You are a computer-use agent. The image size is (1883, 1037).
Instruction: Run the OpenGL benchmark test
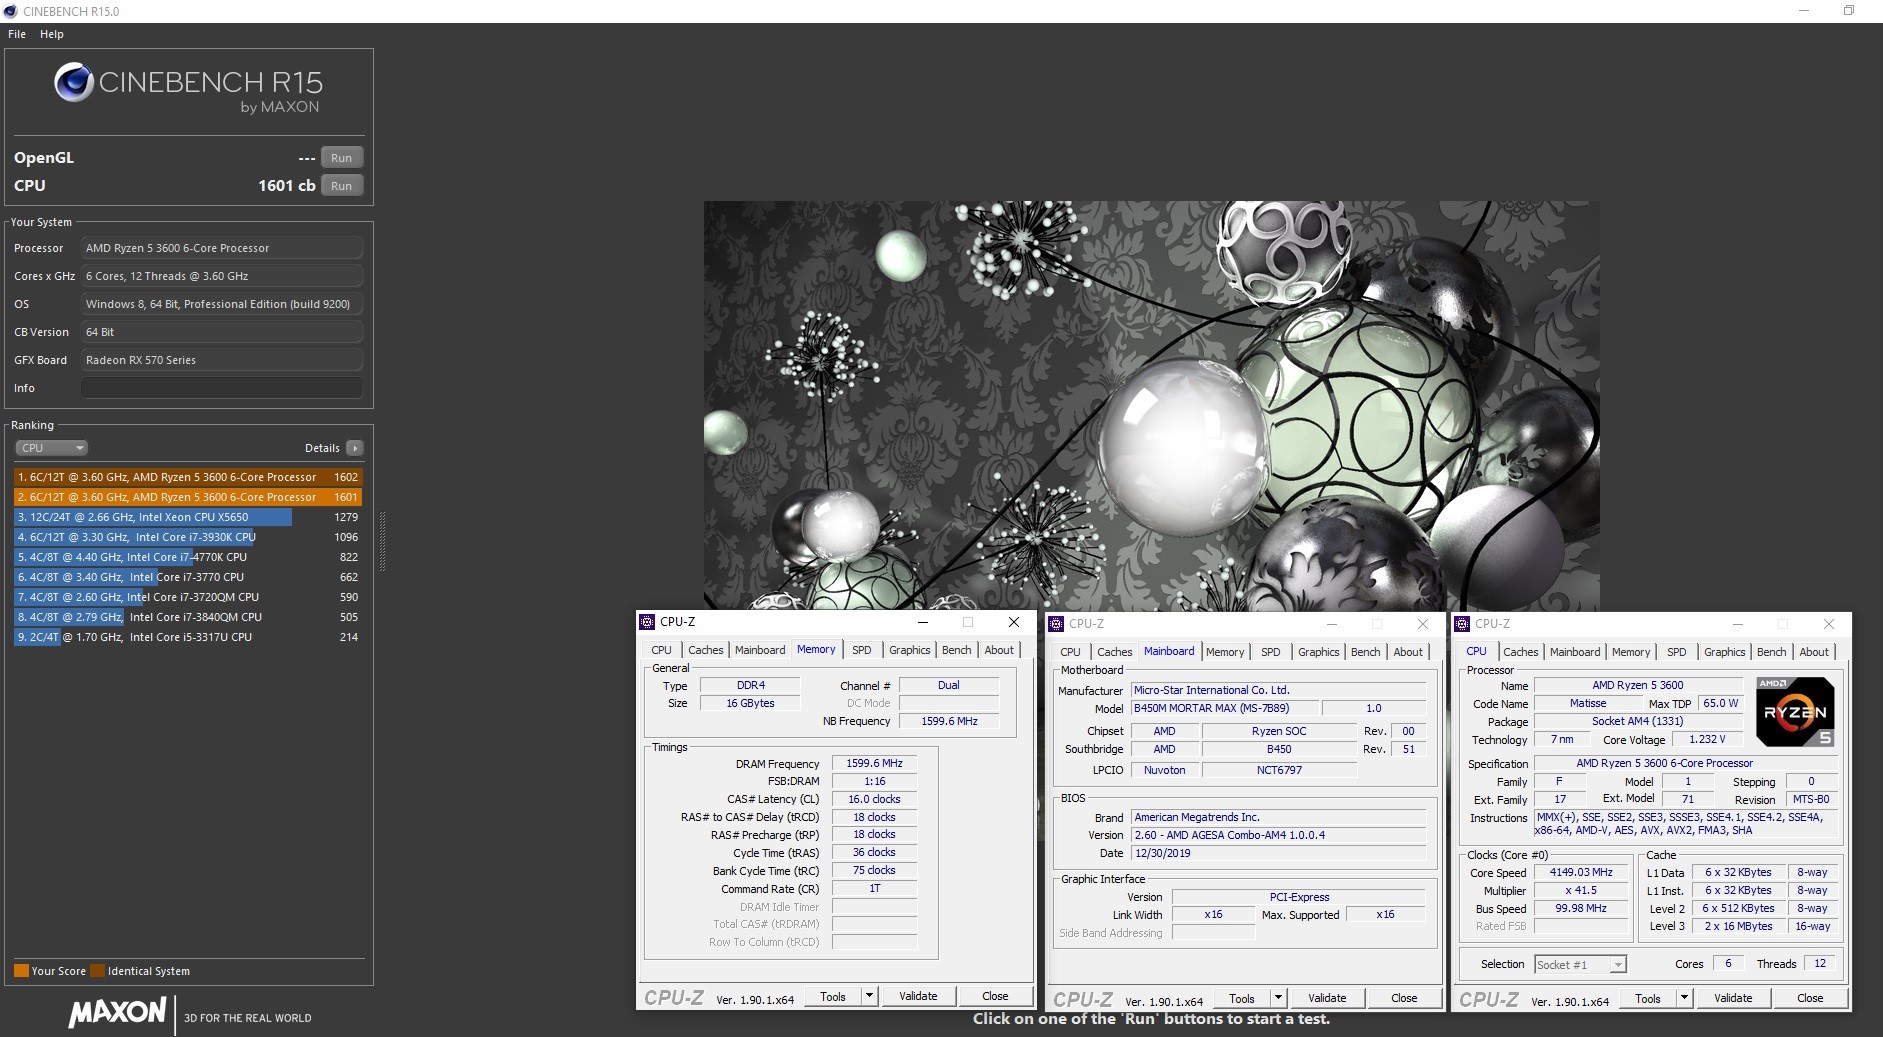pyautogui.click(x=341, y=158)
